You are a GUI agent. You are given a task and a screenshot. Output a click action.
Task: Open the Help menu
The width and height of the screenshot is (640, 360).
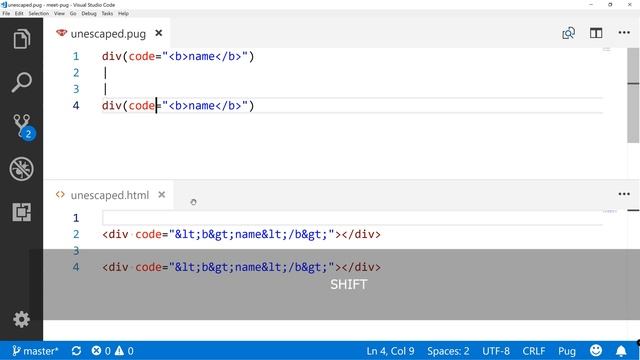pos(123,13)
